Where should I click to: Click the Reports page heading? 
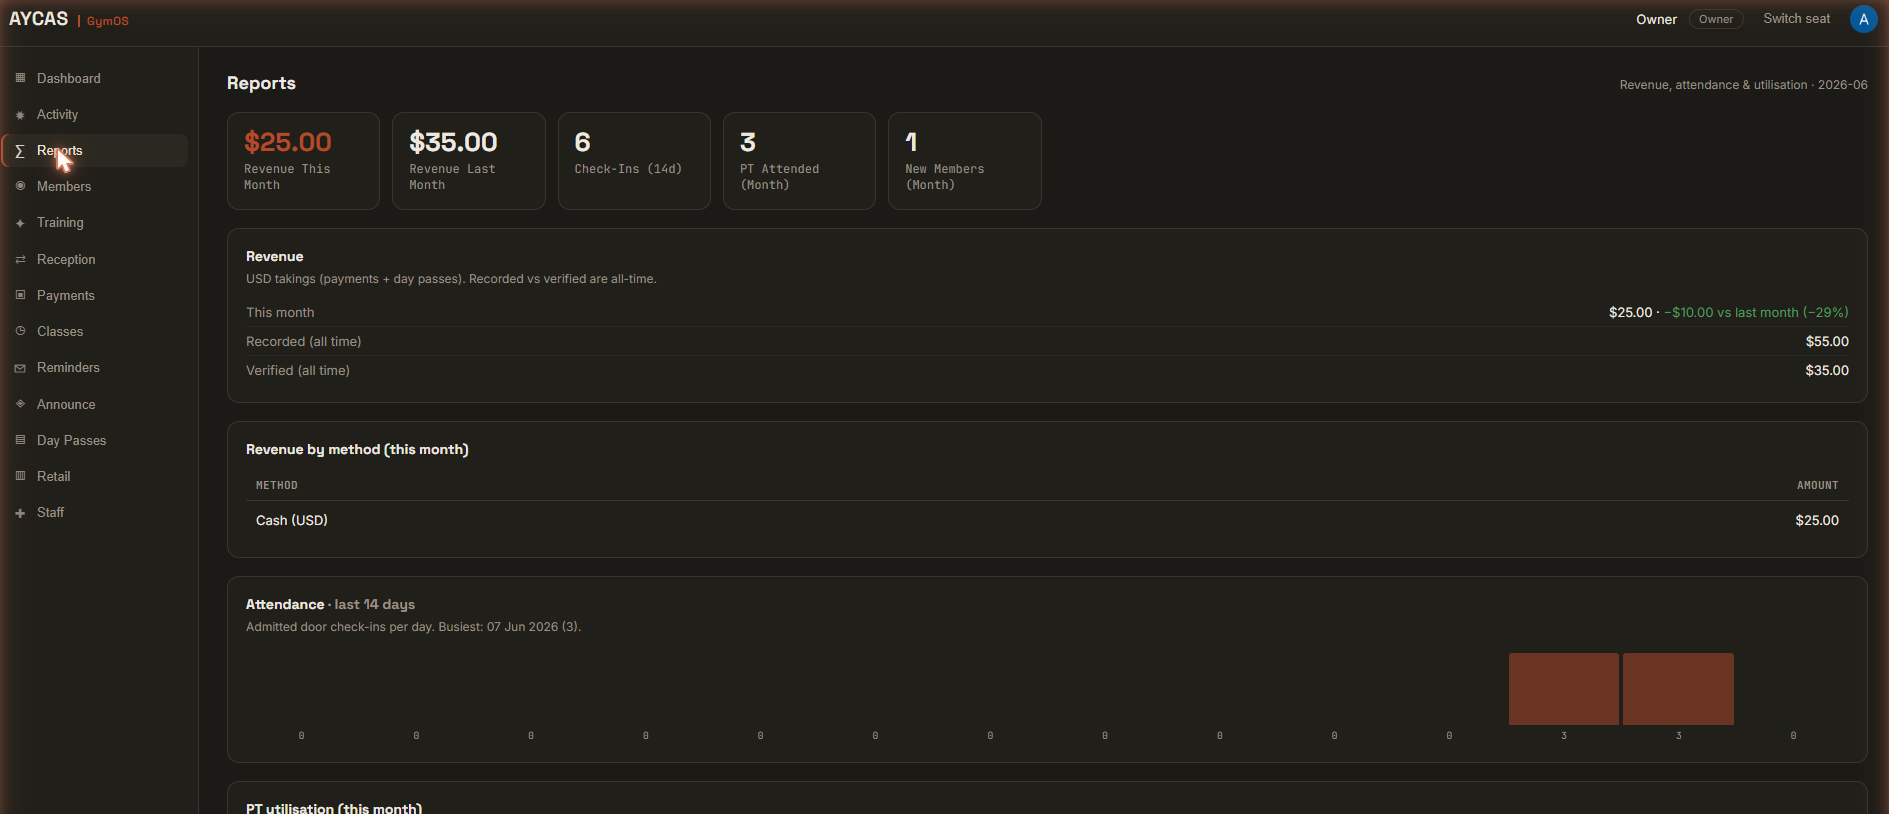261,83
